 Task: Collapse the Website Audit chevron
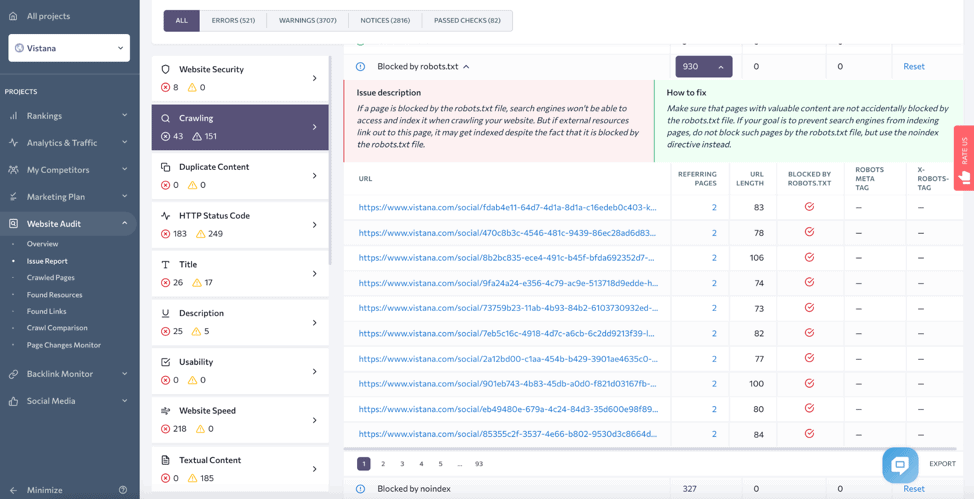point(124,224)
